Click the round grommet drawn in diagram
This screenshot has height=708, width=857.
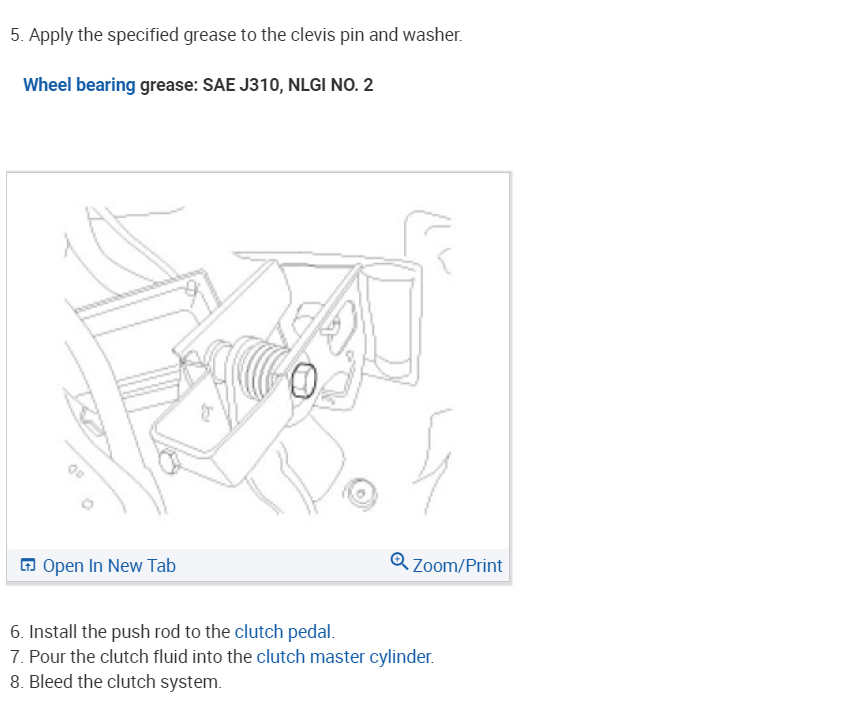point(360,494)
